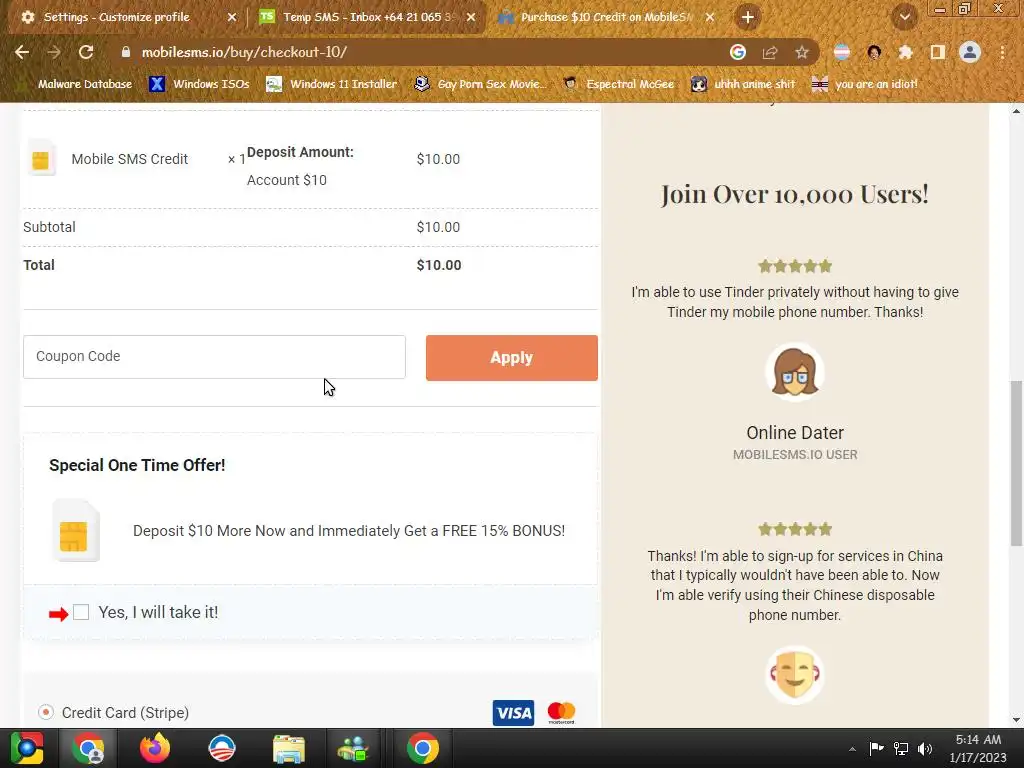Click the flag extension icon in toolbar
Viewport: 1024px width, 768px height.
(842, 52)
